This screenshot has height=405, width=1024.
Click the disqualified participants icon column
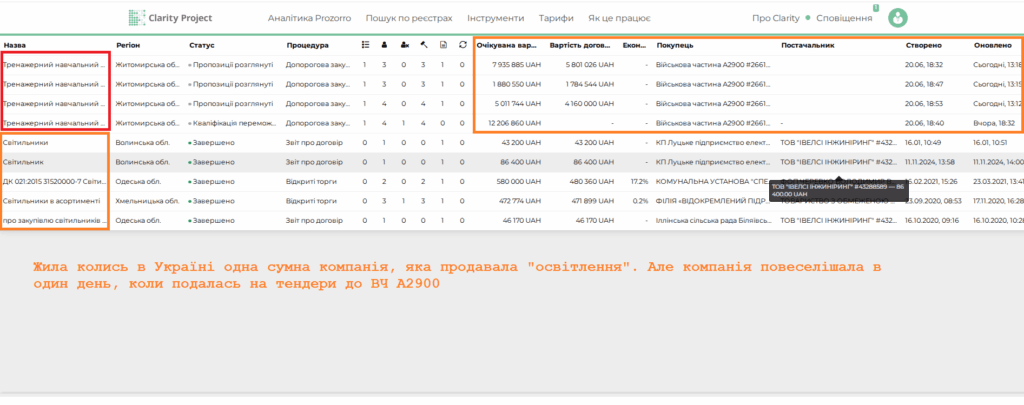pyautogui.click(x=404, y=45)
